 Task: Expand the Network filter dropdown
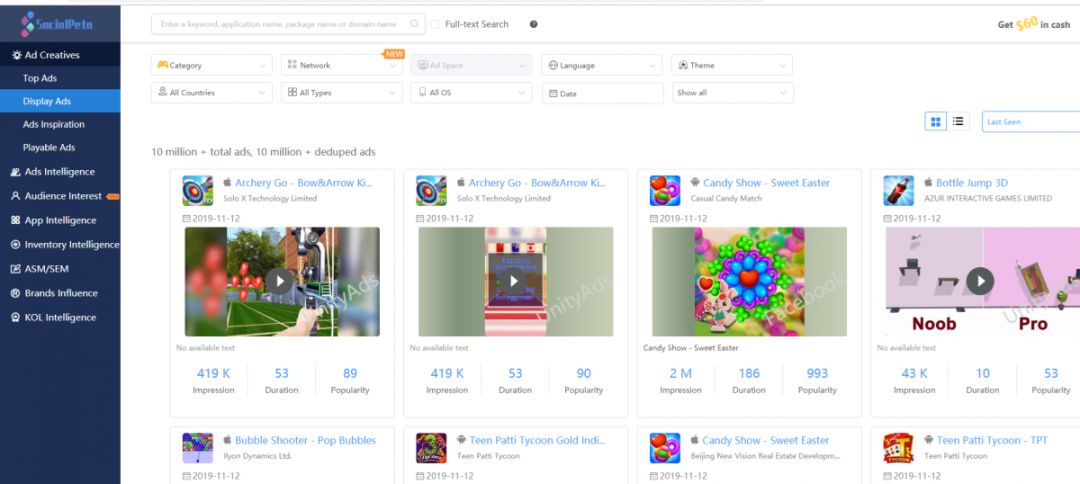click(341, 65)
